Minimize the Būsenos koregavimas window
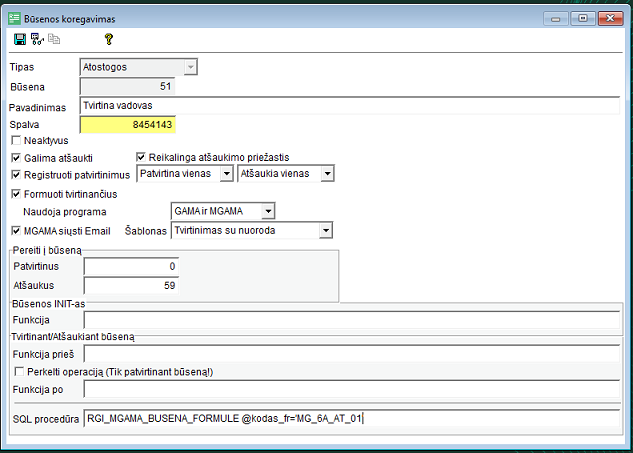 click(x=556, y=18)
